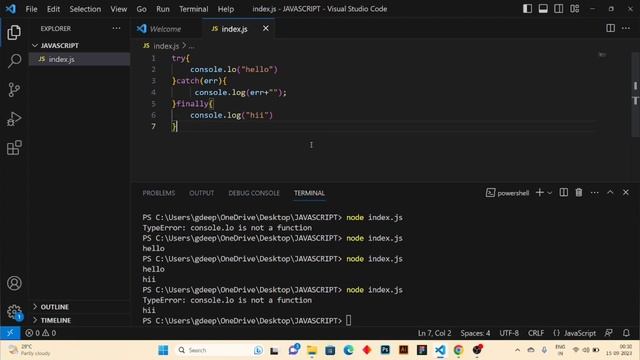The width and height of the screenshot is (640, 360).
Task: Open notifications bell in status bar
Action: (626, 333)
